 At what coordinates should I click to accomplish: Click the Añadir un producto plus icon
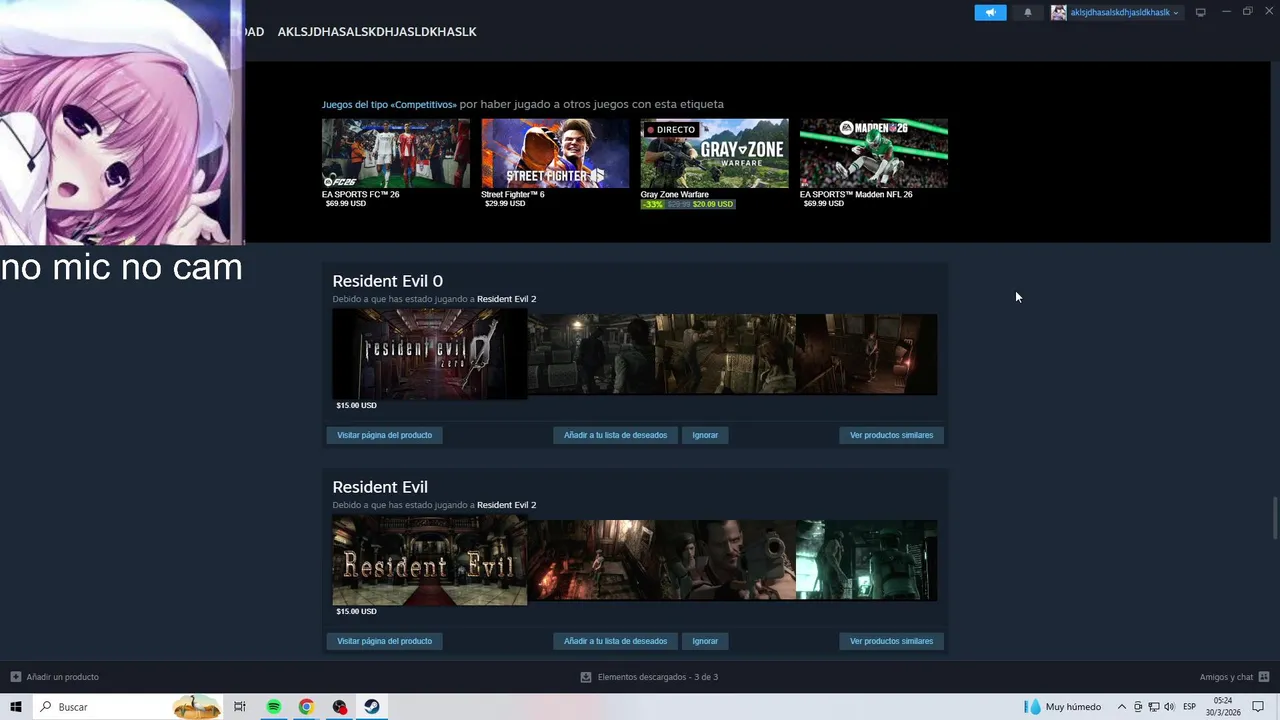click(15, 677)
